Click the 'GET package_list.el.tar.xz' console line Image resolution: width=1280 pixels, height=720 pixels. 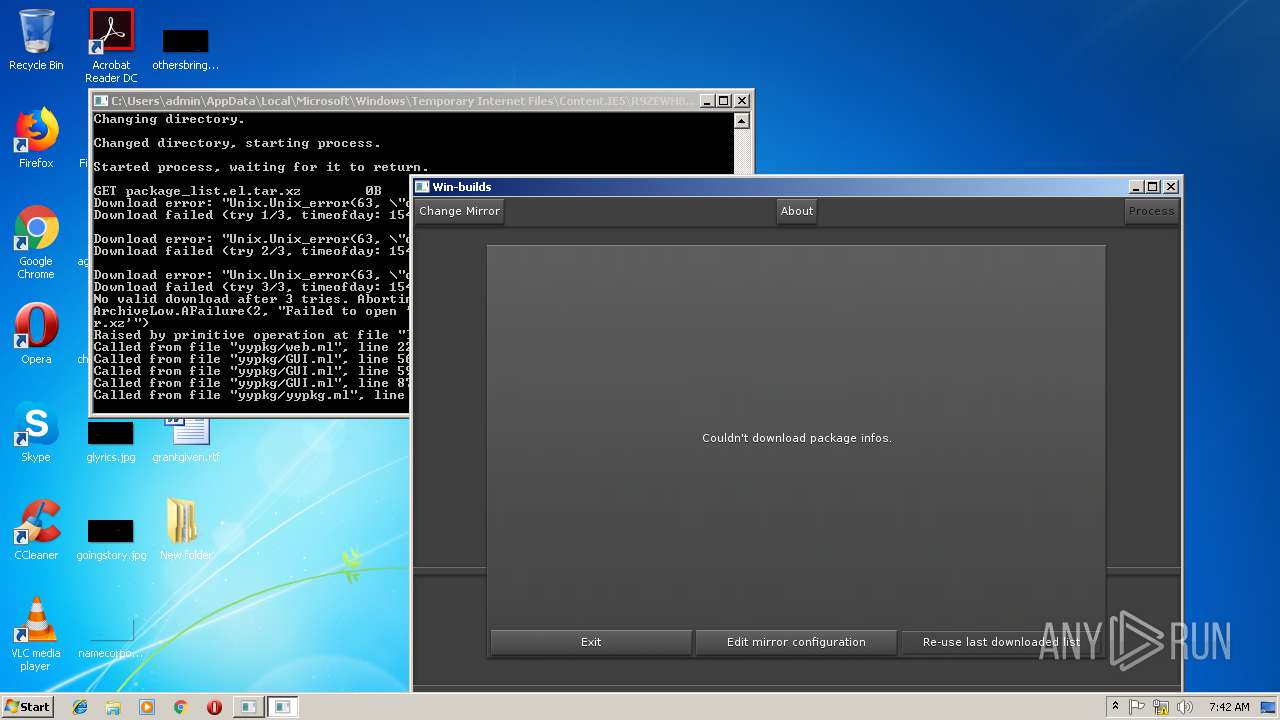pyautogui.click(x=237, y=191)
